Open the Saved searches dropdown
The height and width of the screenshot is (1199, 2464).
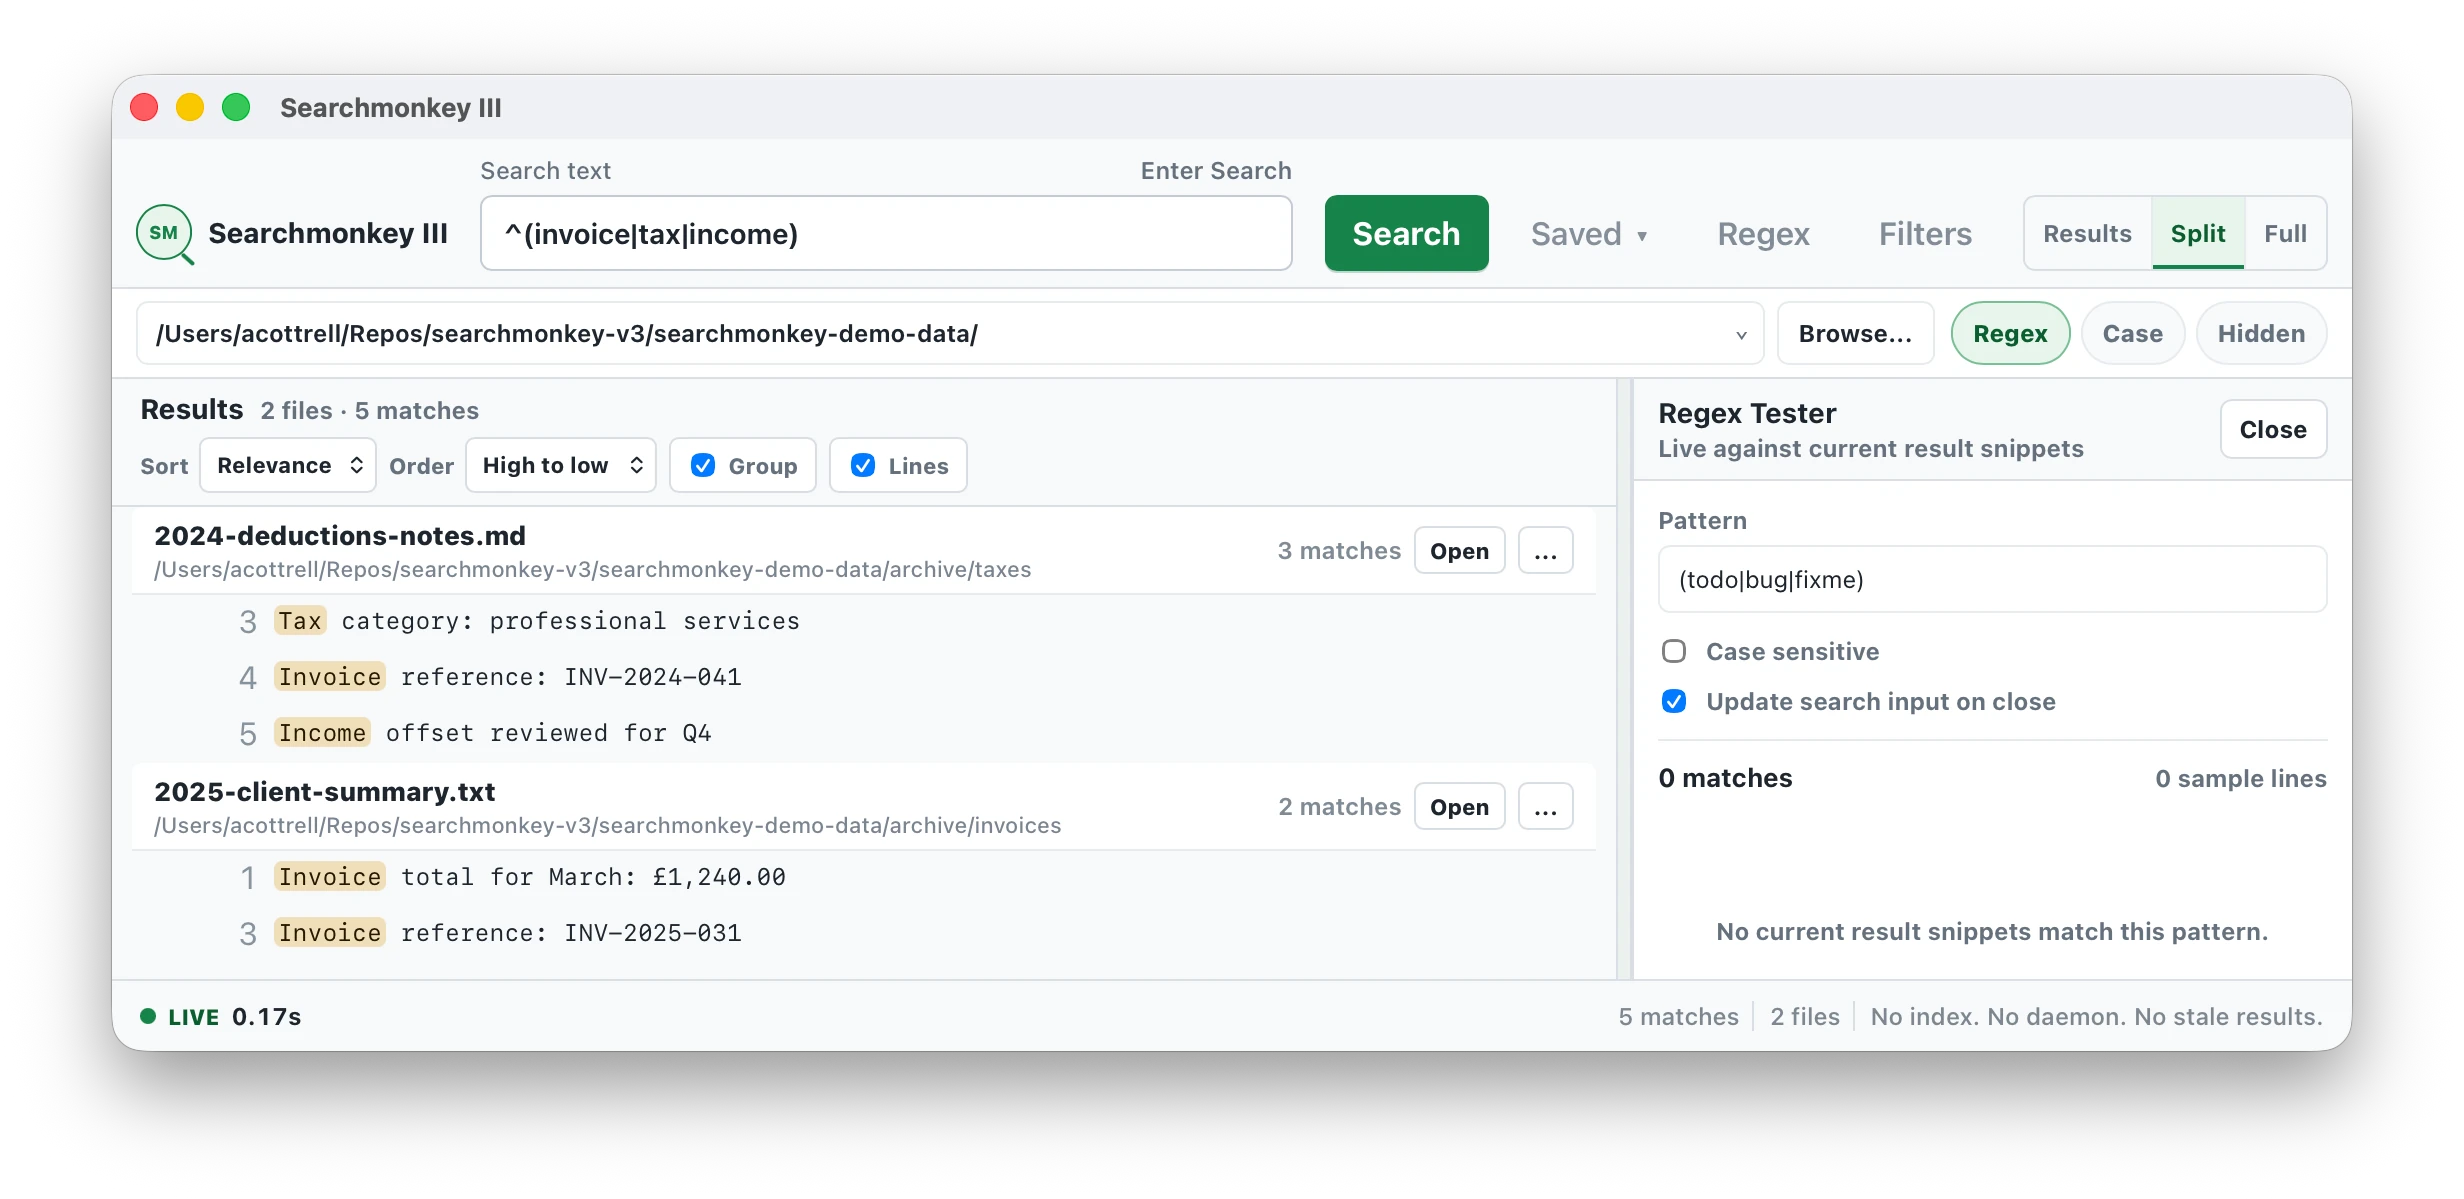click(1589, 234)
